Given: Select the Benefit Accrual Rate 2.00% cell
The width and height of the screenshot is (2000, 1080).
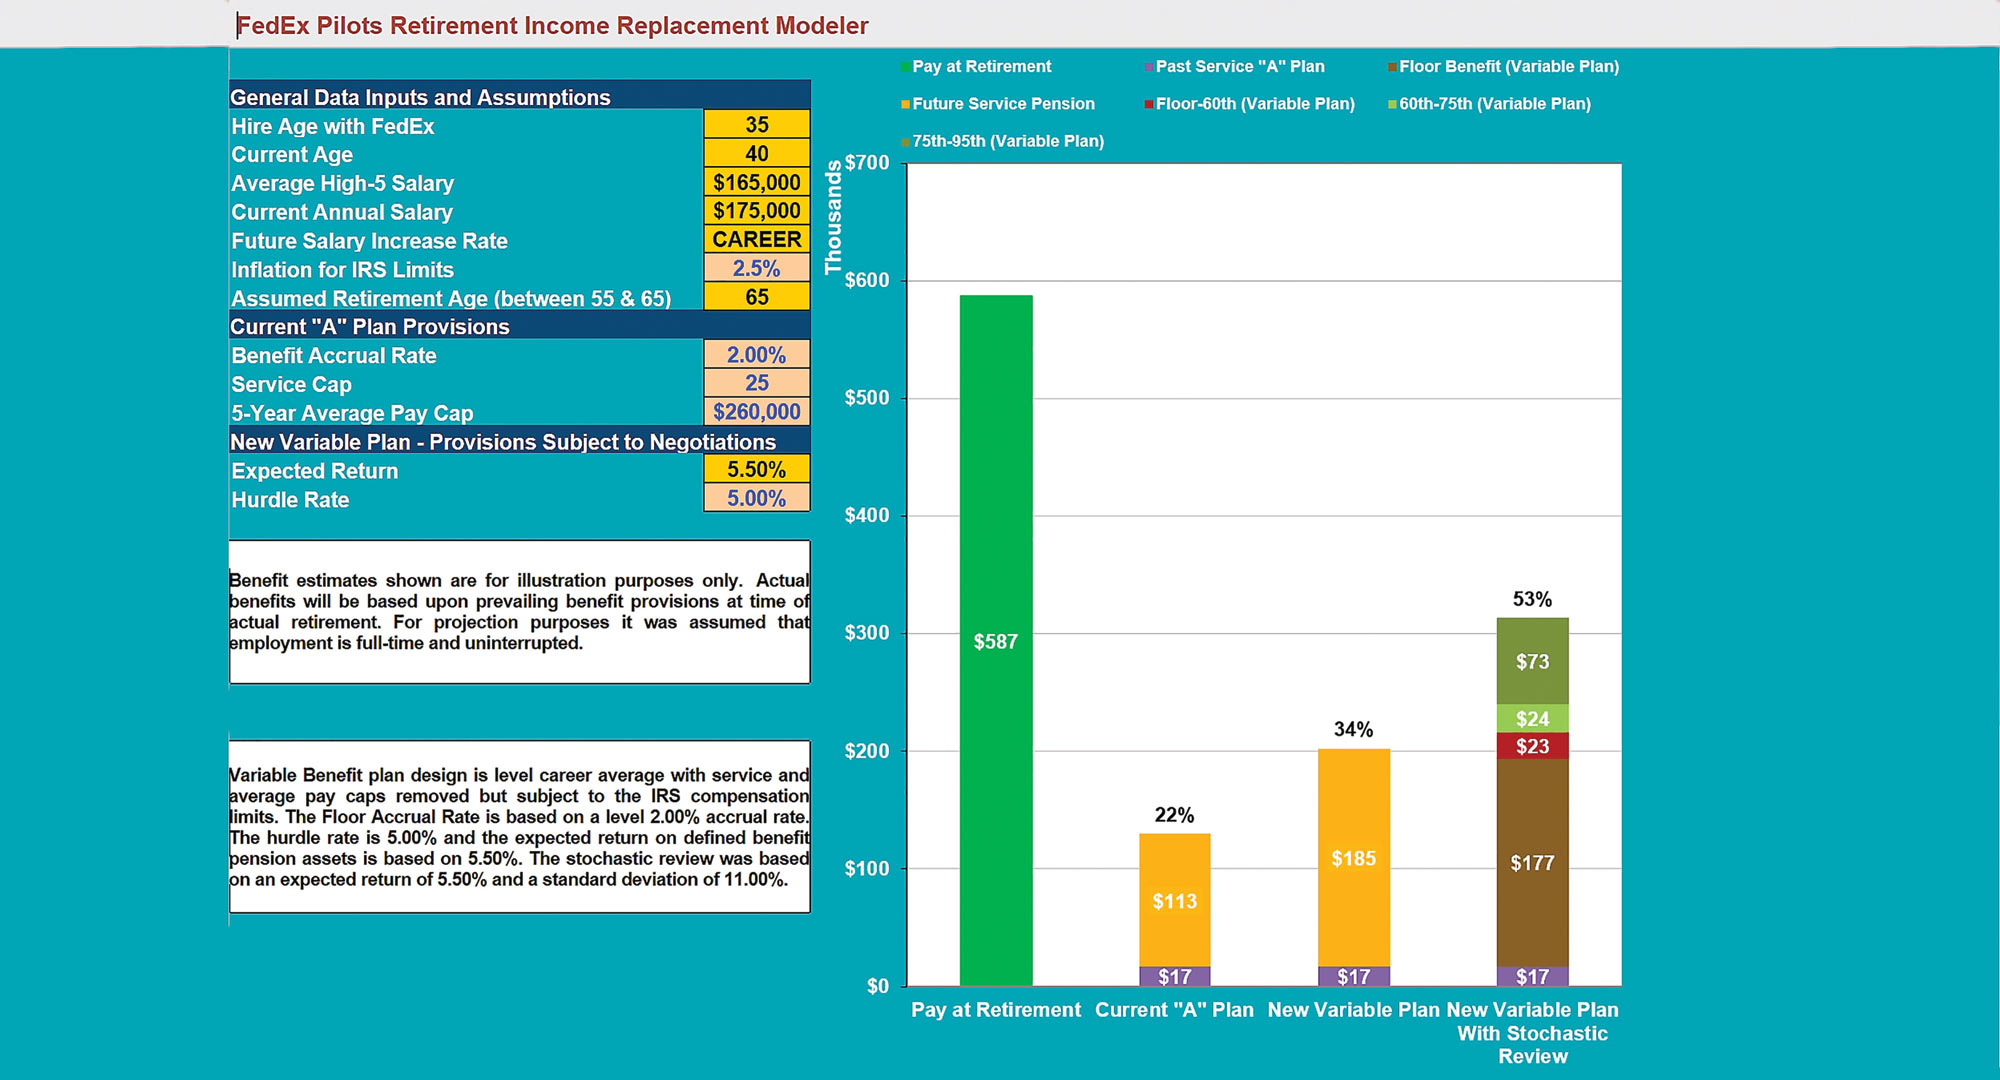Looking at the screenshot, I should (x=757, y=355).
